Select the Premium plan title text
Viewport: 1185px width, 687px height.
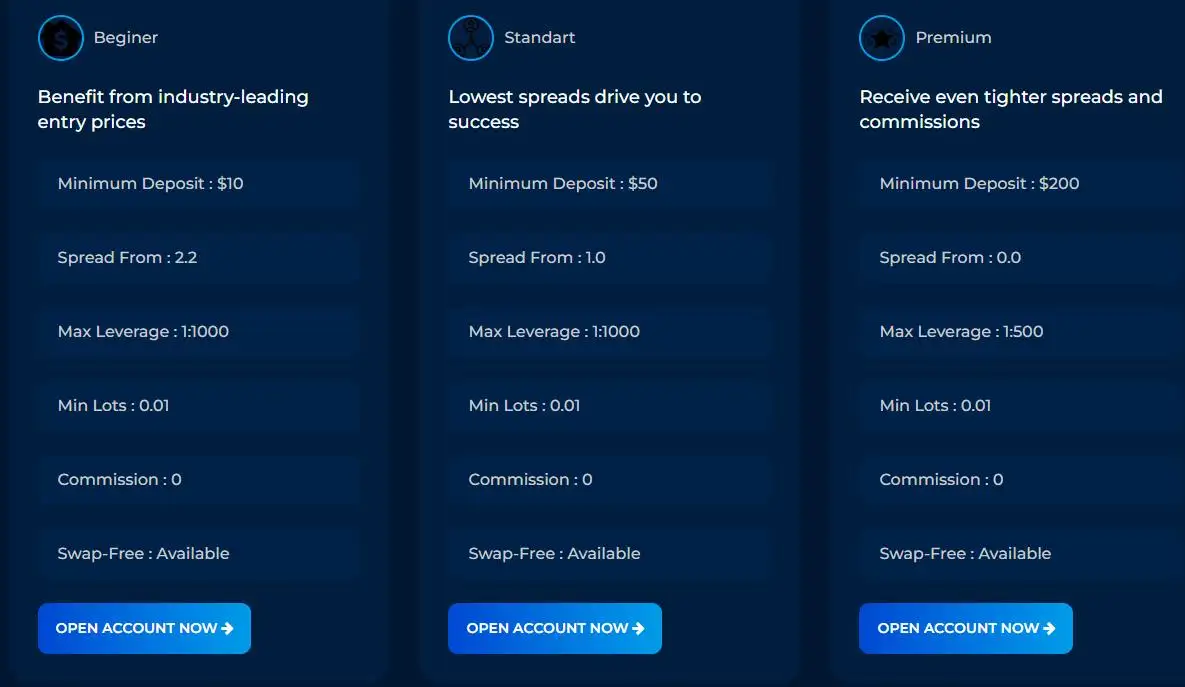(953, 38)
